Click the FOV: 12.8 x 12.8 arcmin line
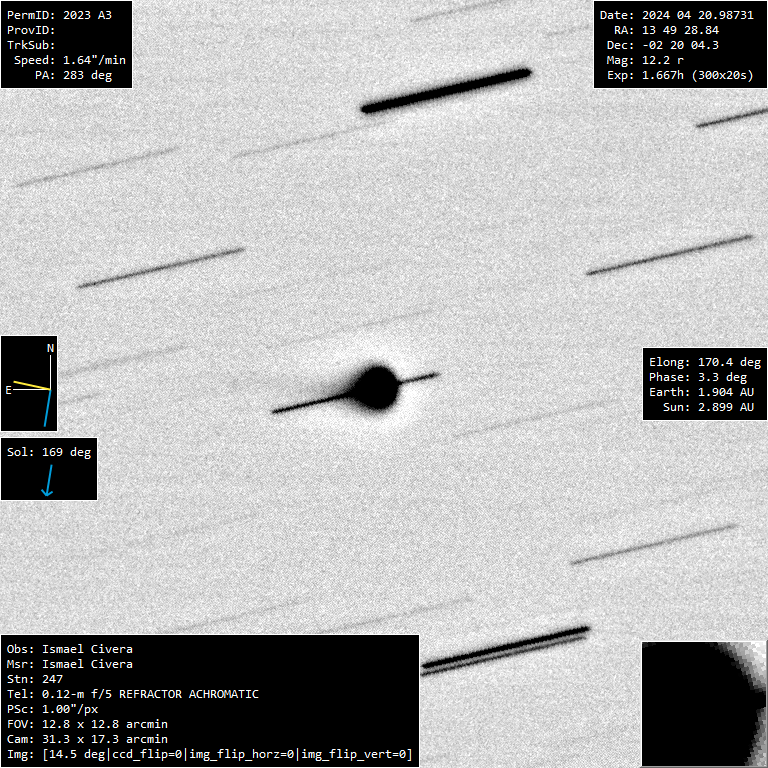The height and width of the screenshot is (768, 768). coord(87,724)
